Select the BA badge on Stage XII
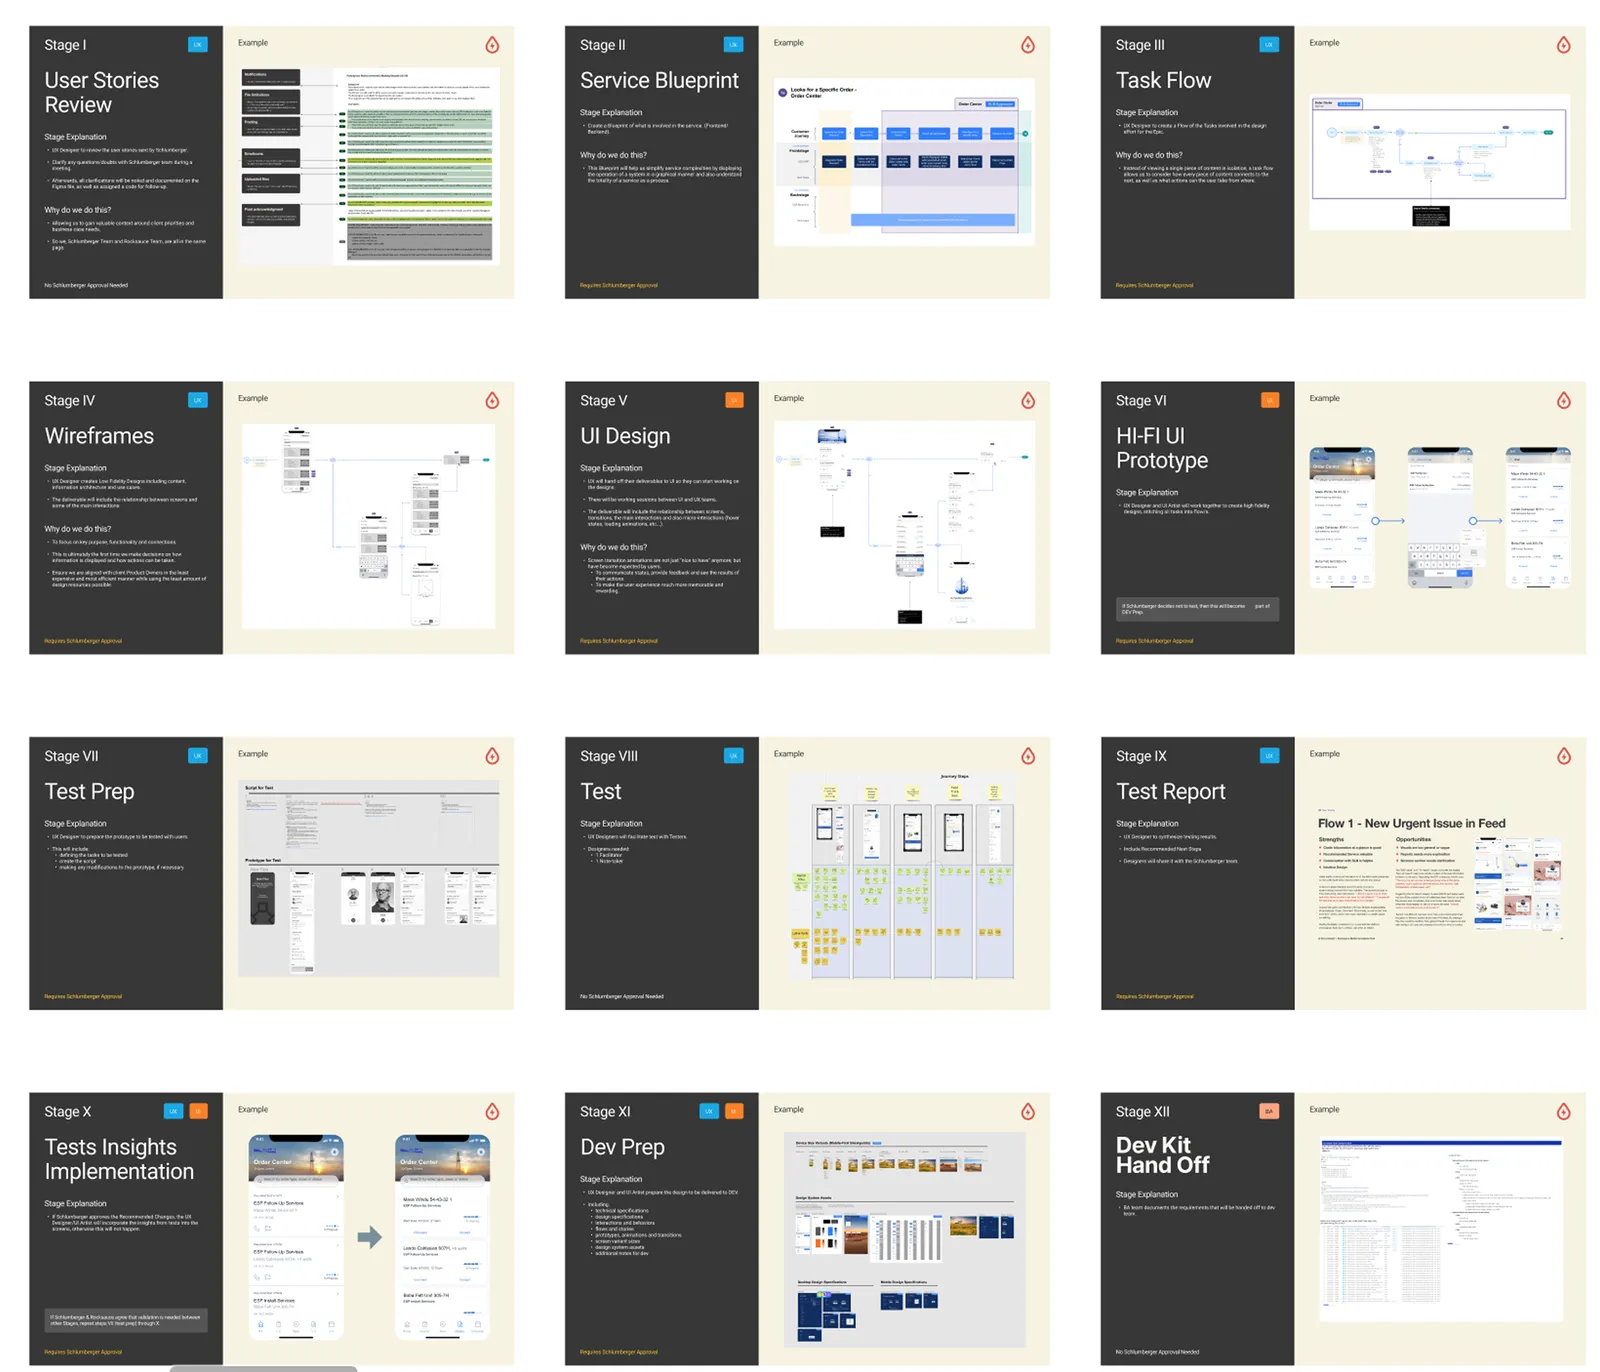This screenshot has height=1372, width=1600. 1269,1111
